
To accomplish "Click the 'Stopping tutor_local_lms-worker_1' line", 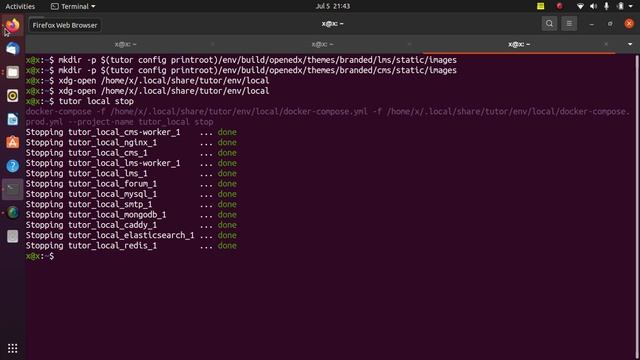I will coord(131,163).
